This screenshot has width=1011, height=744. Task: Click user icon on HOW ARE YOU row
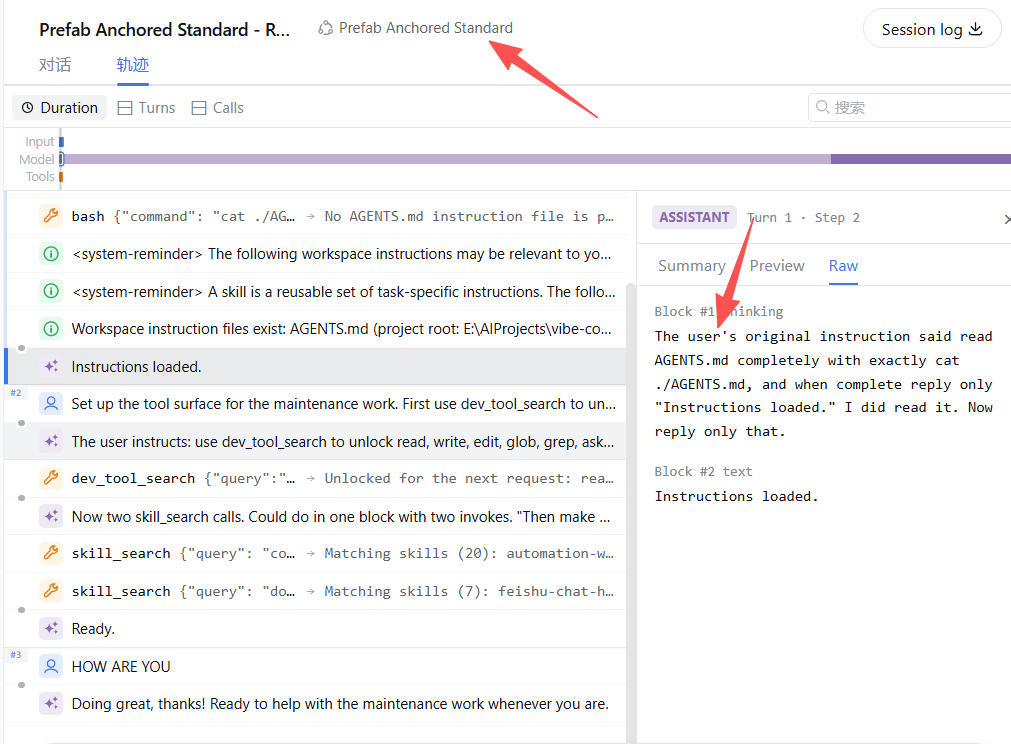coord(51,667)
